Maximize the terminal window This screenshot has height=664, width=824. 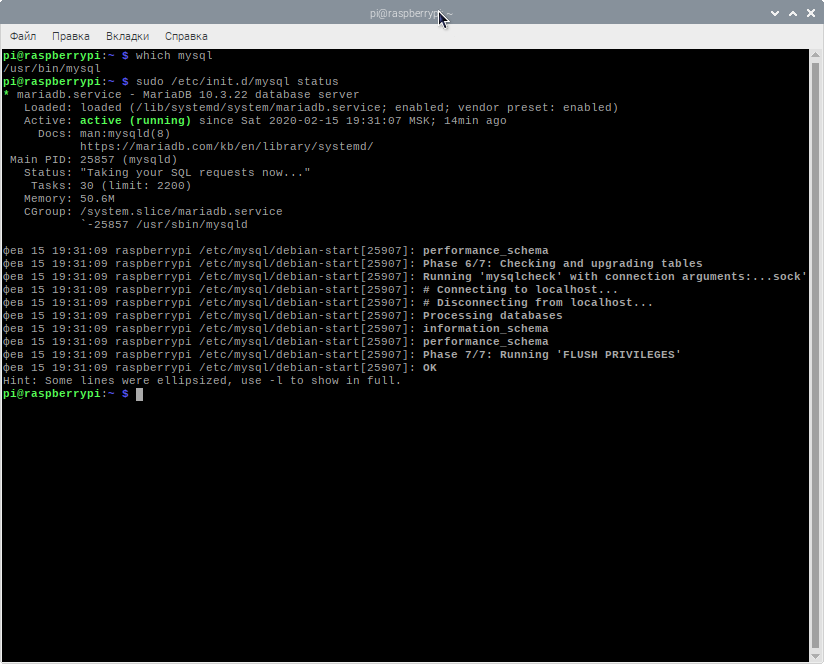(x=793, y=13)
